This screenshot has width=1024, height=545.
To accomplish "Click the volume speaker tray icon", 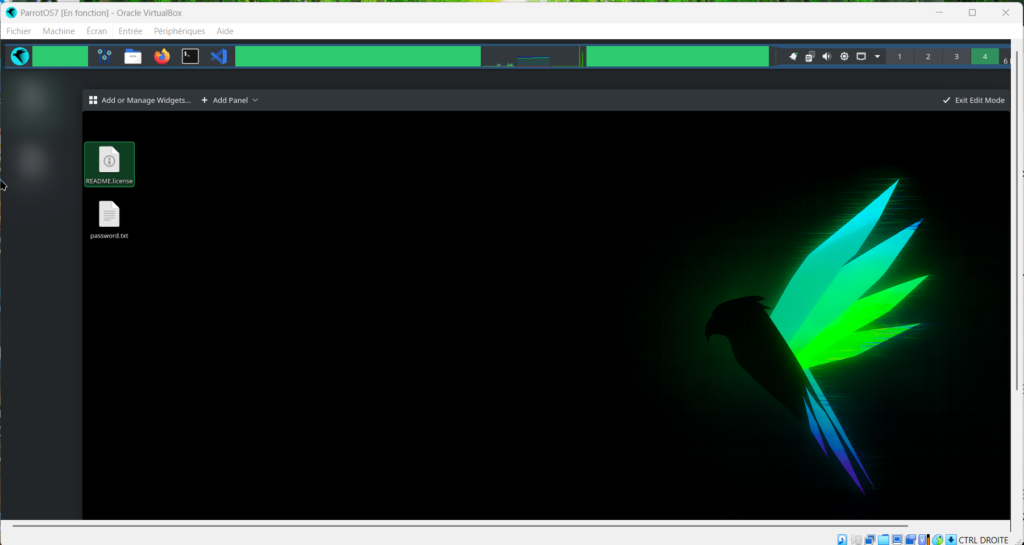I will [x=827, y=57].
